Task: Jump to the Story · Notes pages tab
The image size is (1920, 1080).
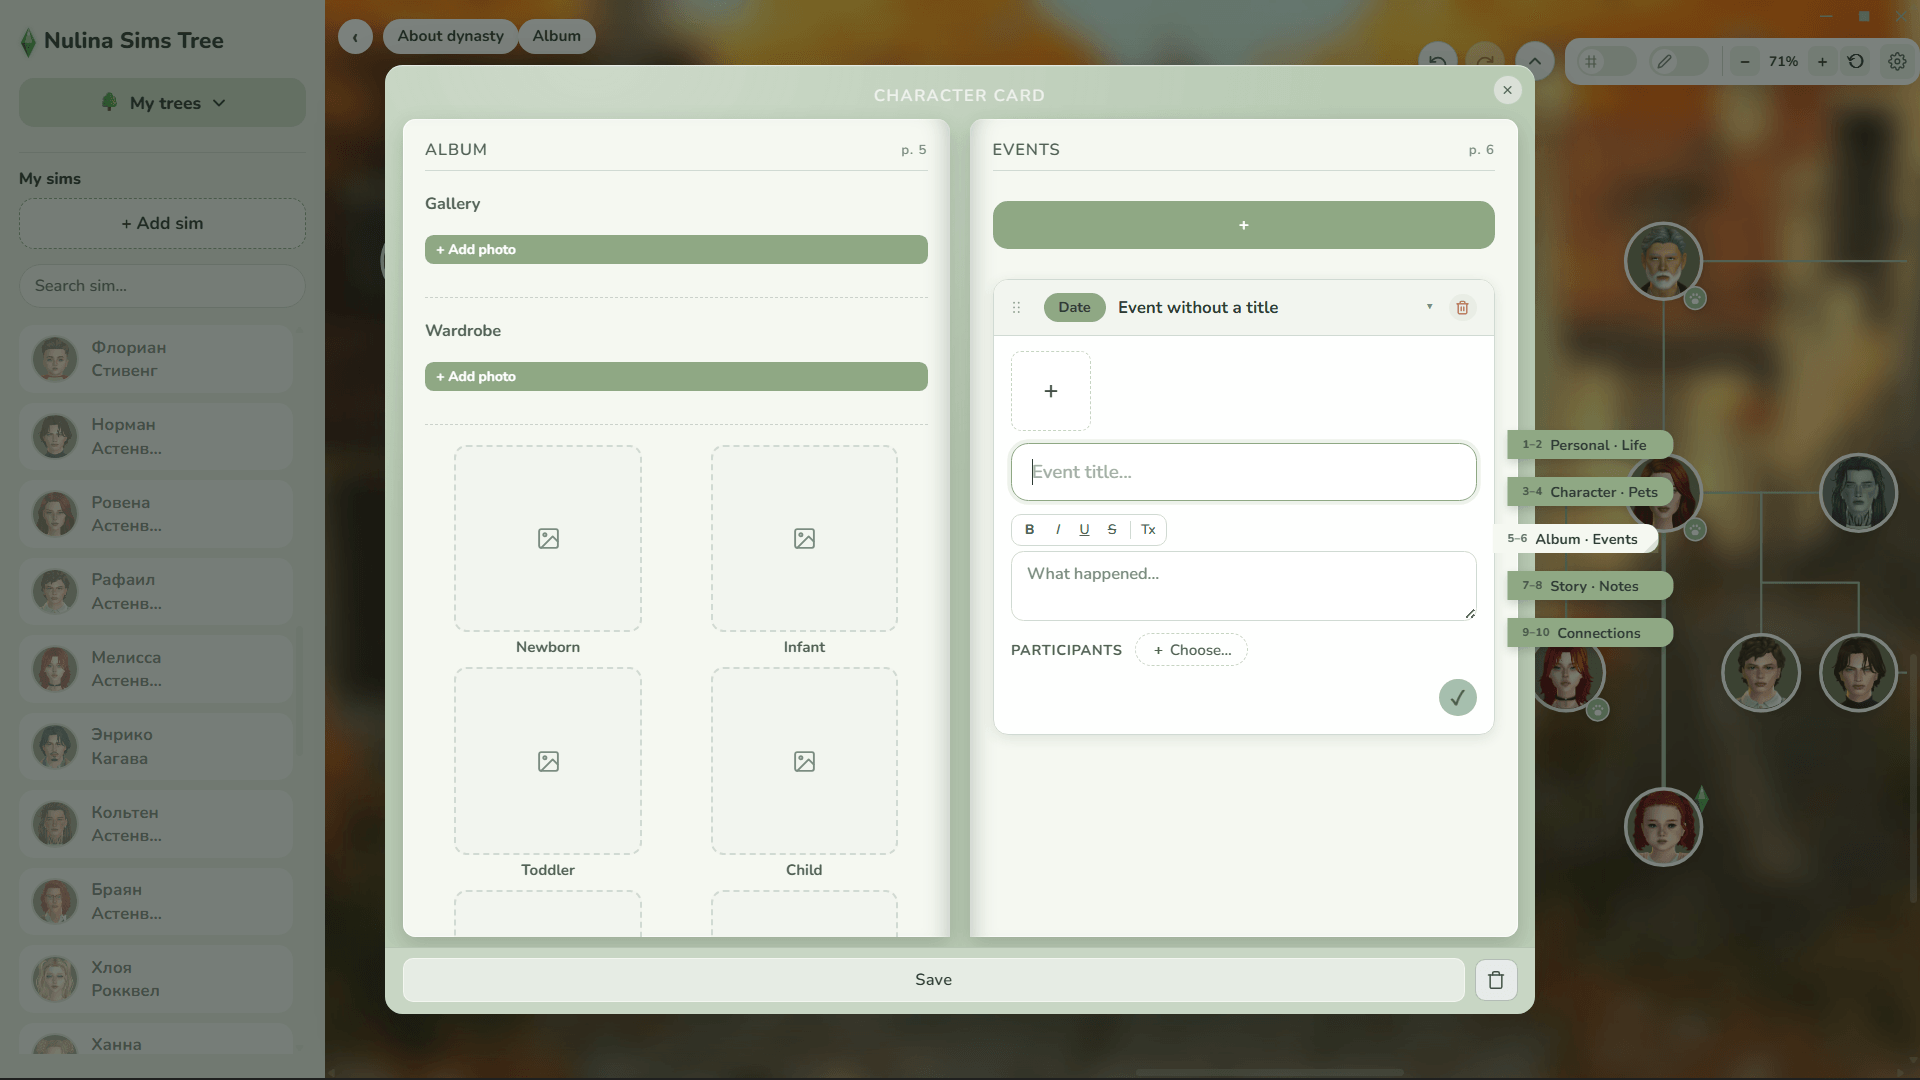Action: pos(1590,586)
